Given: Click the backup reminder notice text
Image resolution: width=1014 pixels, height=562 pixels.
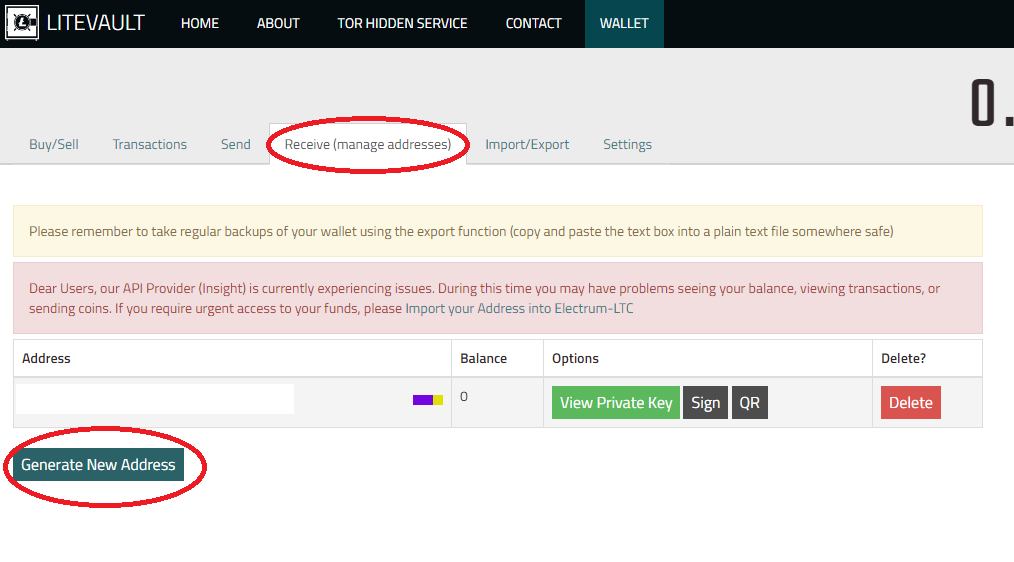Looking at the screenshot, I should tap(461, 232).
